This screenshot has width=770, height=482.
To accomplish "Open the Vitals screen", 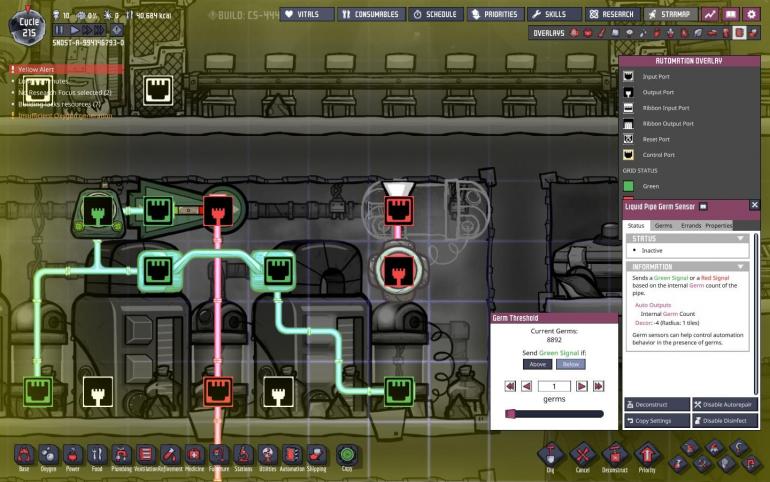I will (307, 15).
